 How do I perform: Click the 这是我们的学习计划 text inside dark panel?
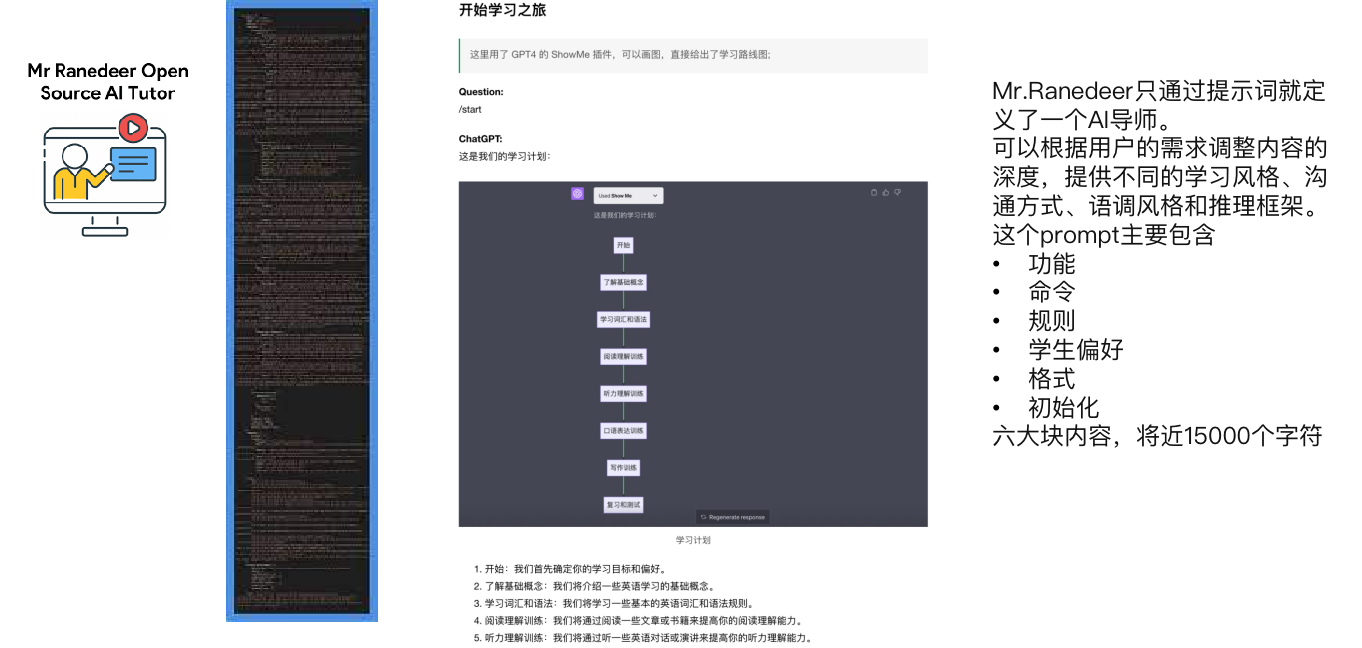pyautogui.click(x=623, y=215)
